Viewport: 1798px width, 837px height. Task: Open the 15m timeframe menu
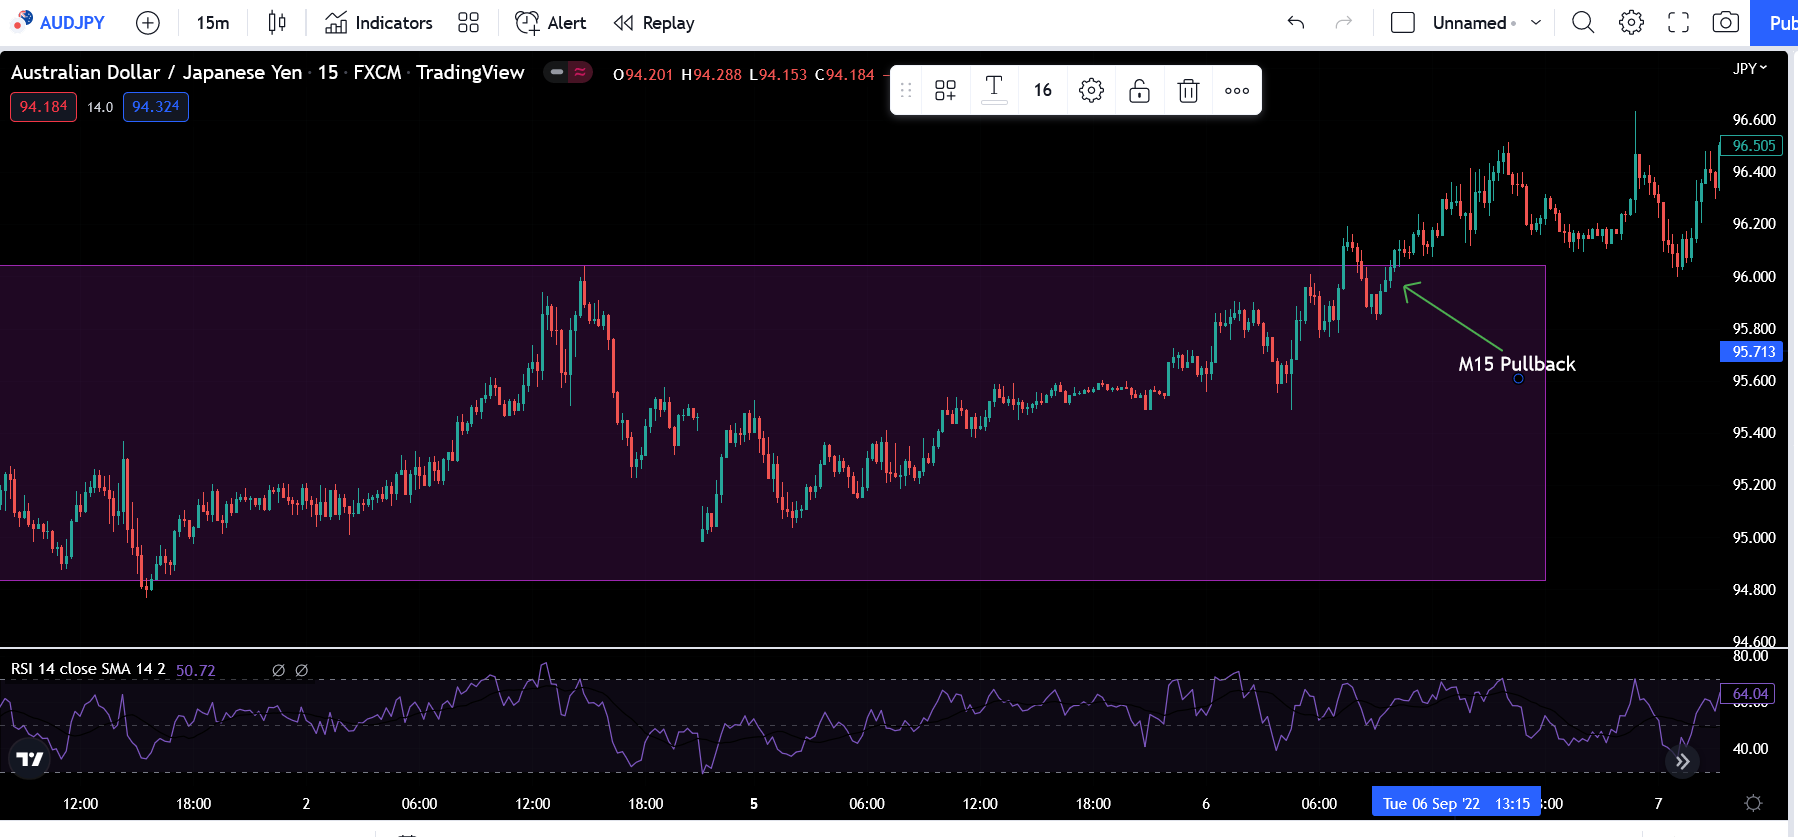coord(212,23)
